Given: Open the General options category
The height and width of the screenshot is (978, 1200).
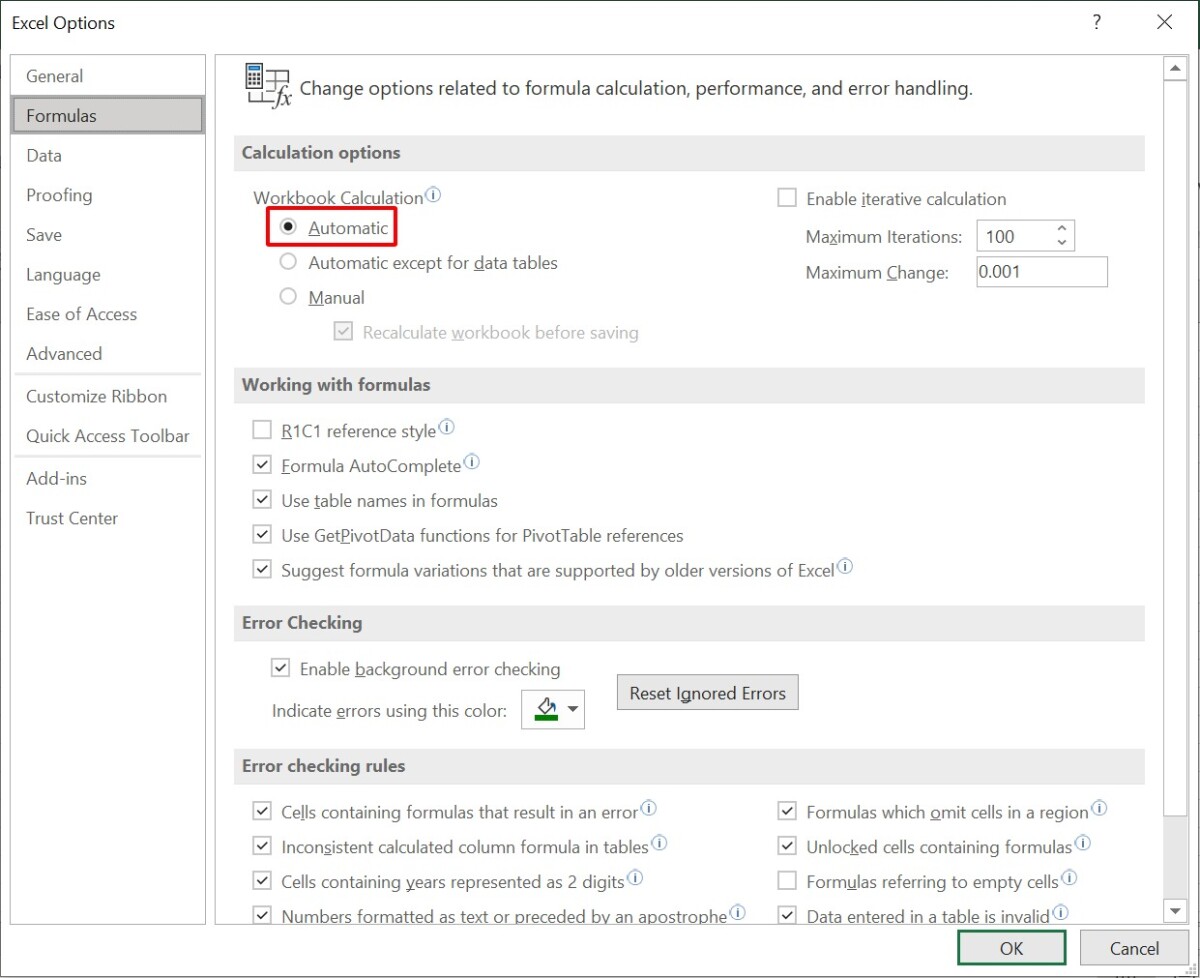Looking at the screenshot, I should point(107,76).
